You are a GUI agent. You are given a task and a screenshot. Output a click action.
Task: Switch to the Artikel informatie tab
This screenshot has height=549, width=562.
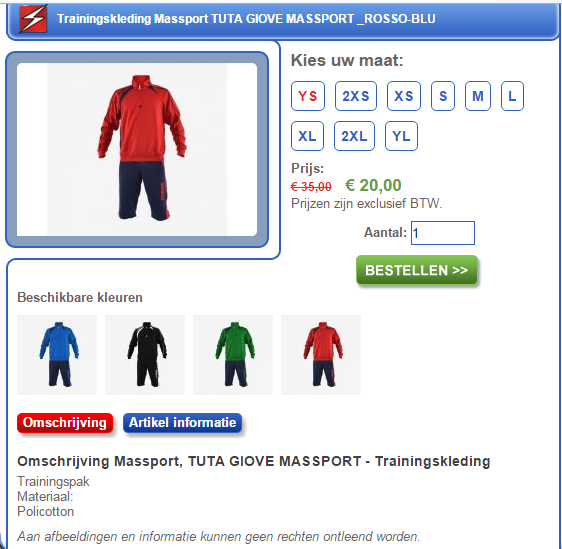(182, 423)
